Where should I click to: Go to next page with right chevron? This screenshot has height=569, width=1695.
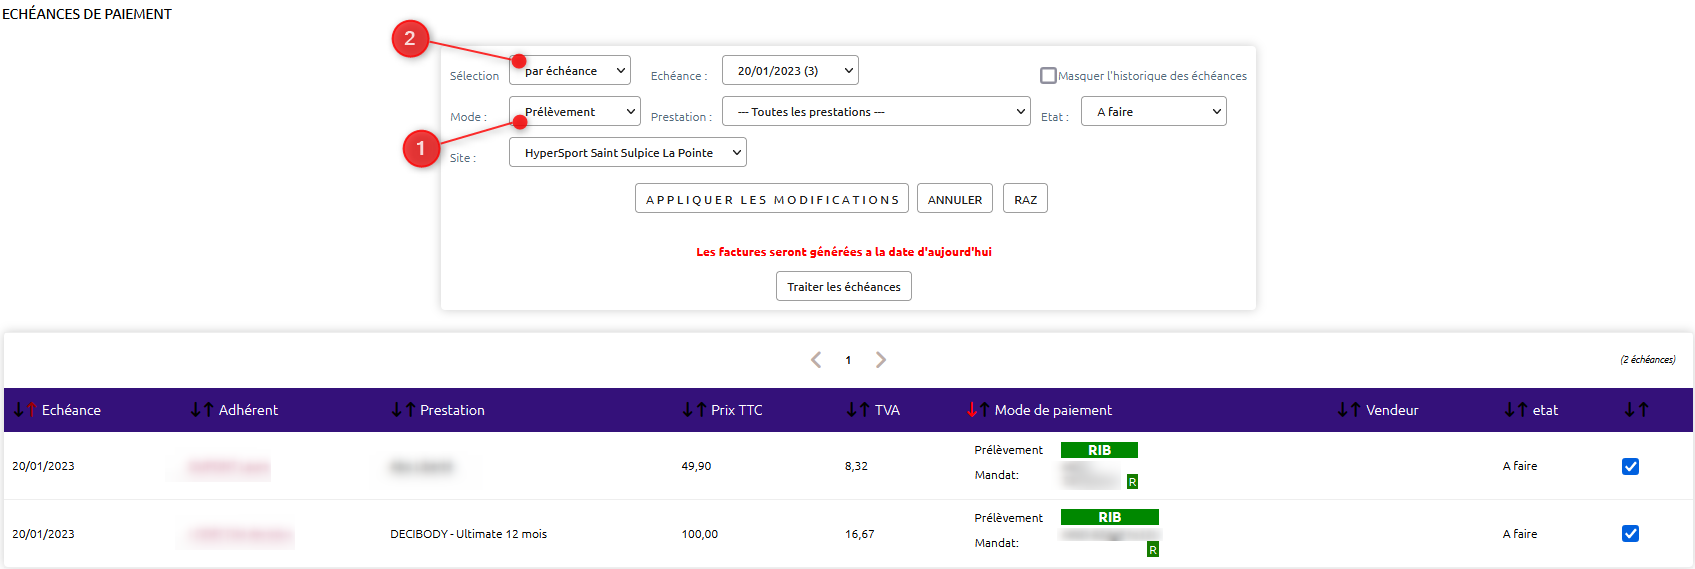(881, 360)
